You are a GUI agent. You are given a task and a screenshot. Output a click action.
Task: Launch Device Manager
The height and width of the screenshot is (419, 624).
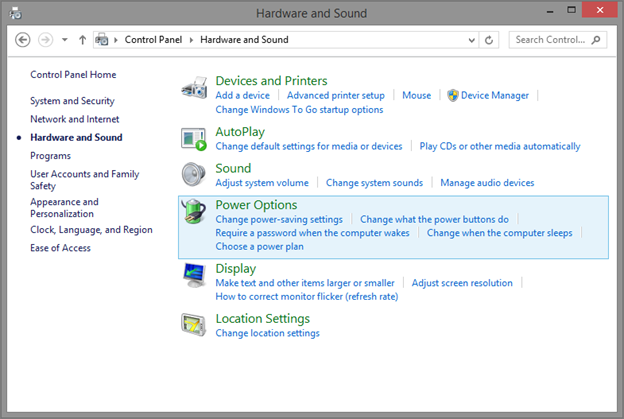[x=495, y=95]
